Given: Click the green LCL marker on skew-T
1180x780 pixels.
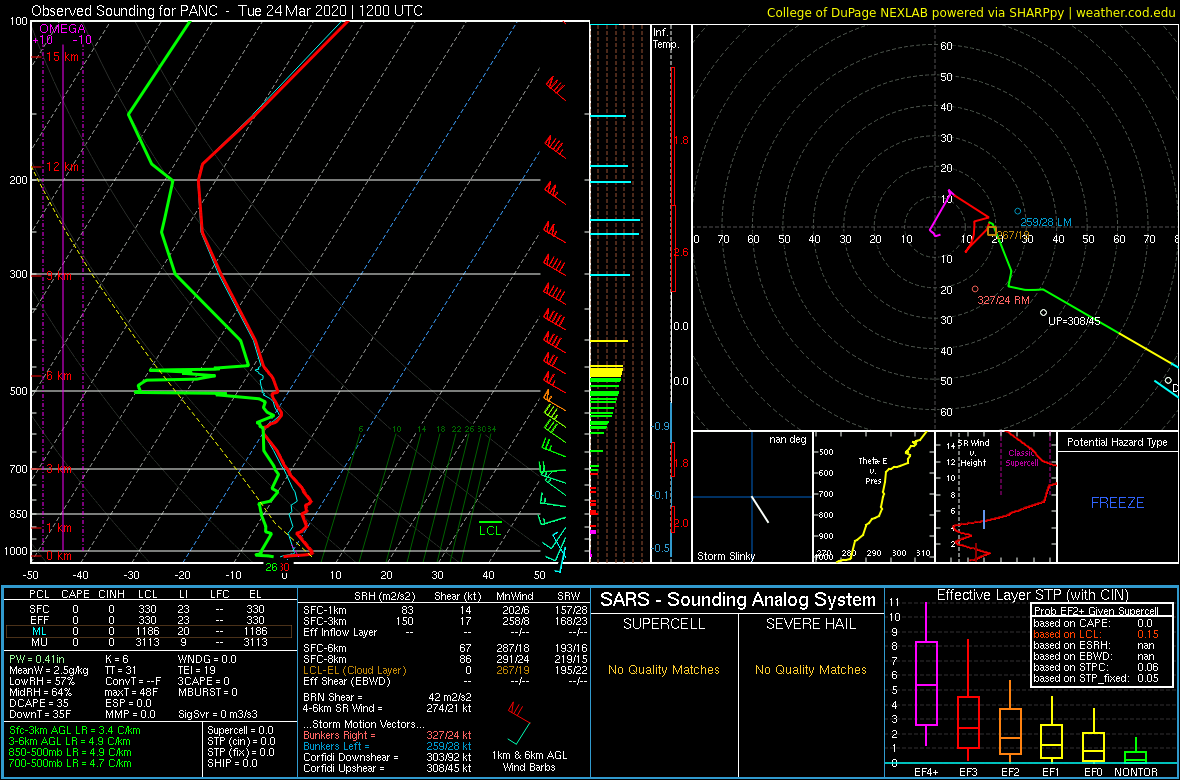Looking at the screenshot, I should tap(490, 529).
